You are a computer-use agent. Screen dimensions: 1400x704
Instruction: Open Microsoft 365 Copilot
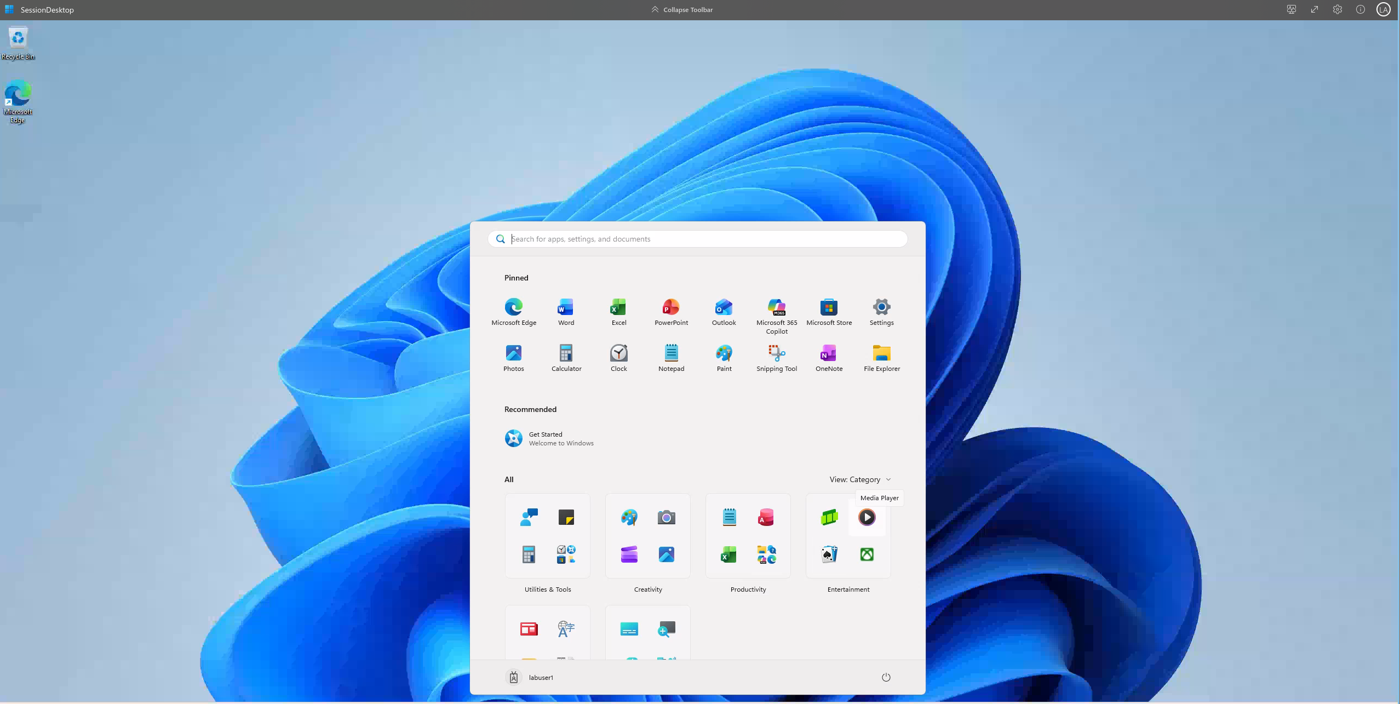[777, 315]
